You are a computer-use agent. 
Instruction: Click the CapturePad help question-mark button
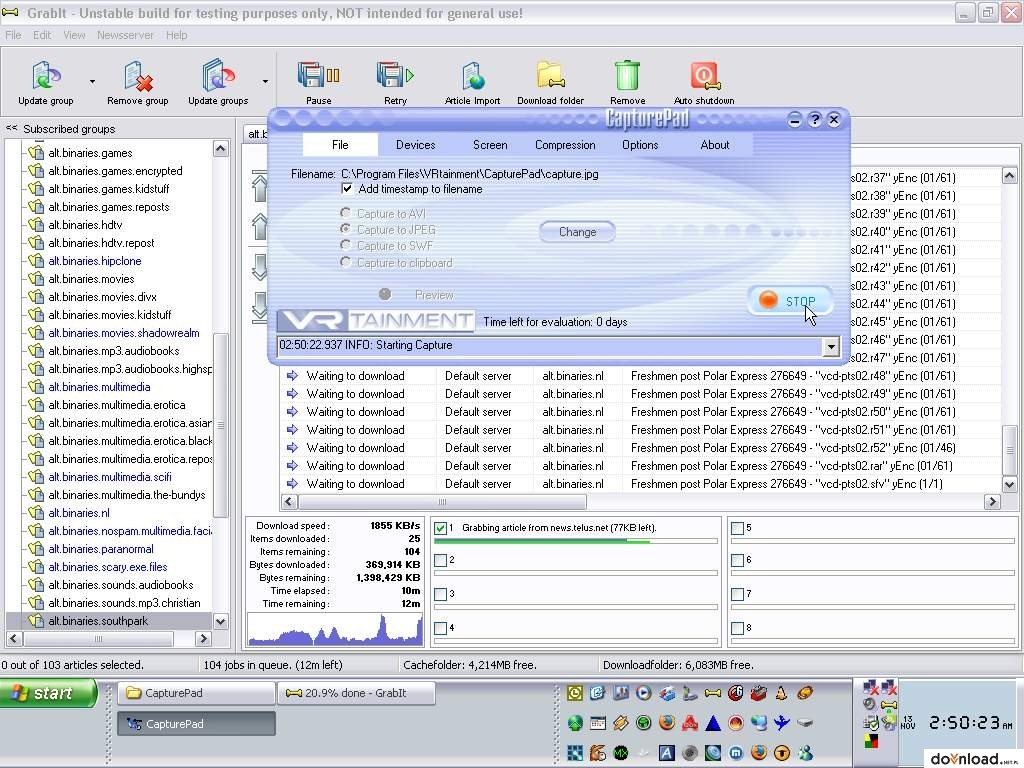click(x=814, y=120)
